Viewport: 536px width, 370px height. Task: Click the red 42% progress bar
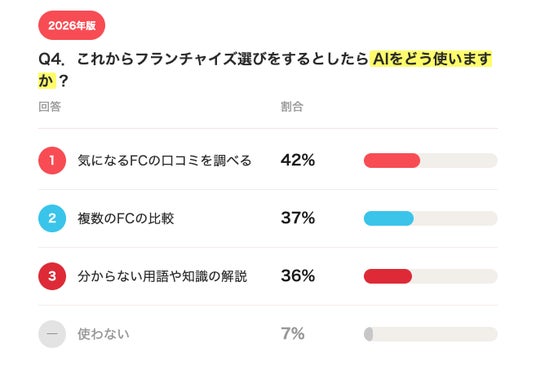click(x=430, y=160)
